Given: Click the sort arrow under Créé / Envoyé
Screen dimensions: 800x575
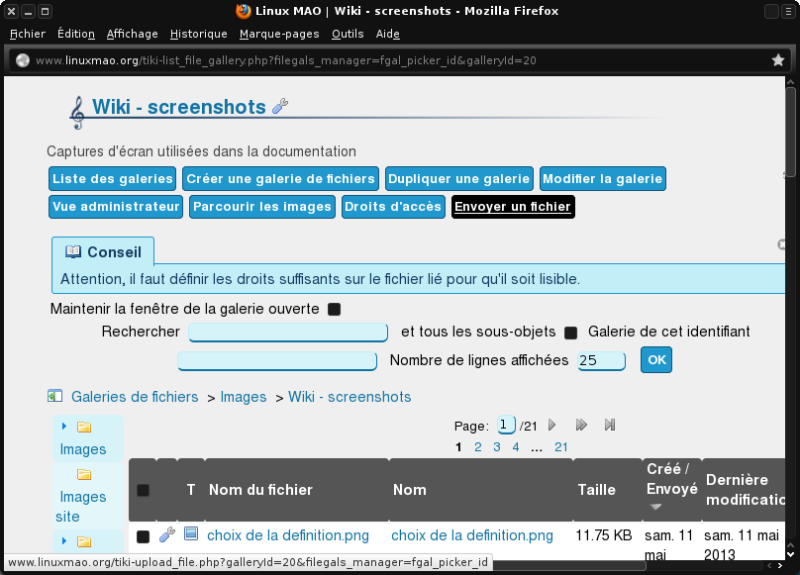Looking at the screenshot, I should tap(656, 507).
